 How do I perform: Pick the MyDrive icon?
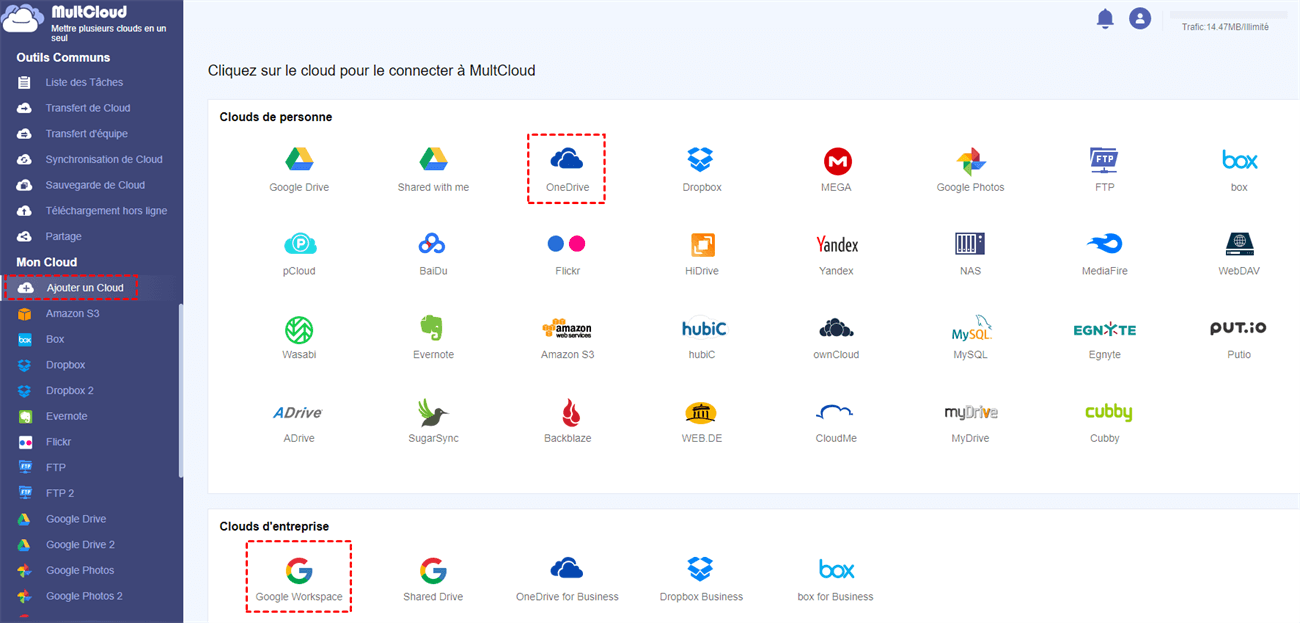coord(970,412)
